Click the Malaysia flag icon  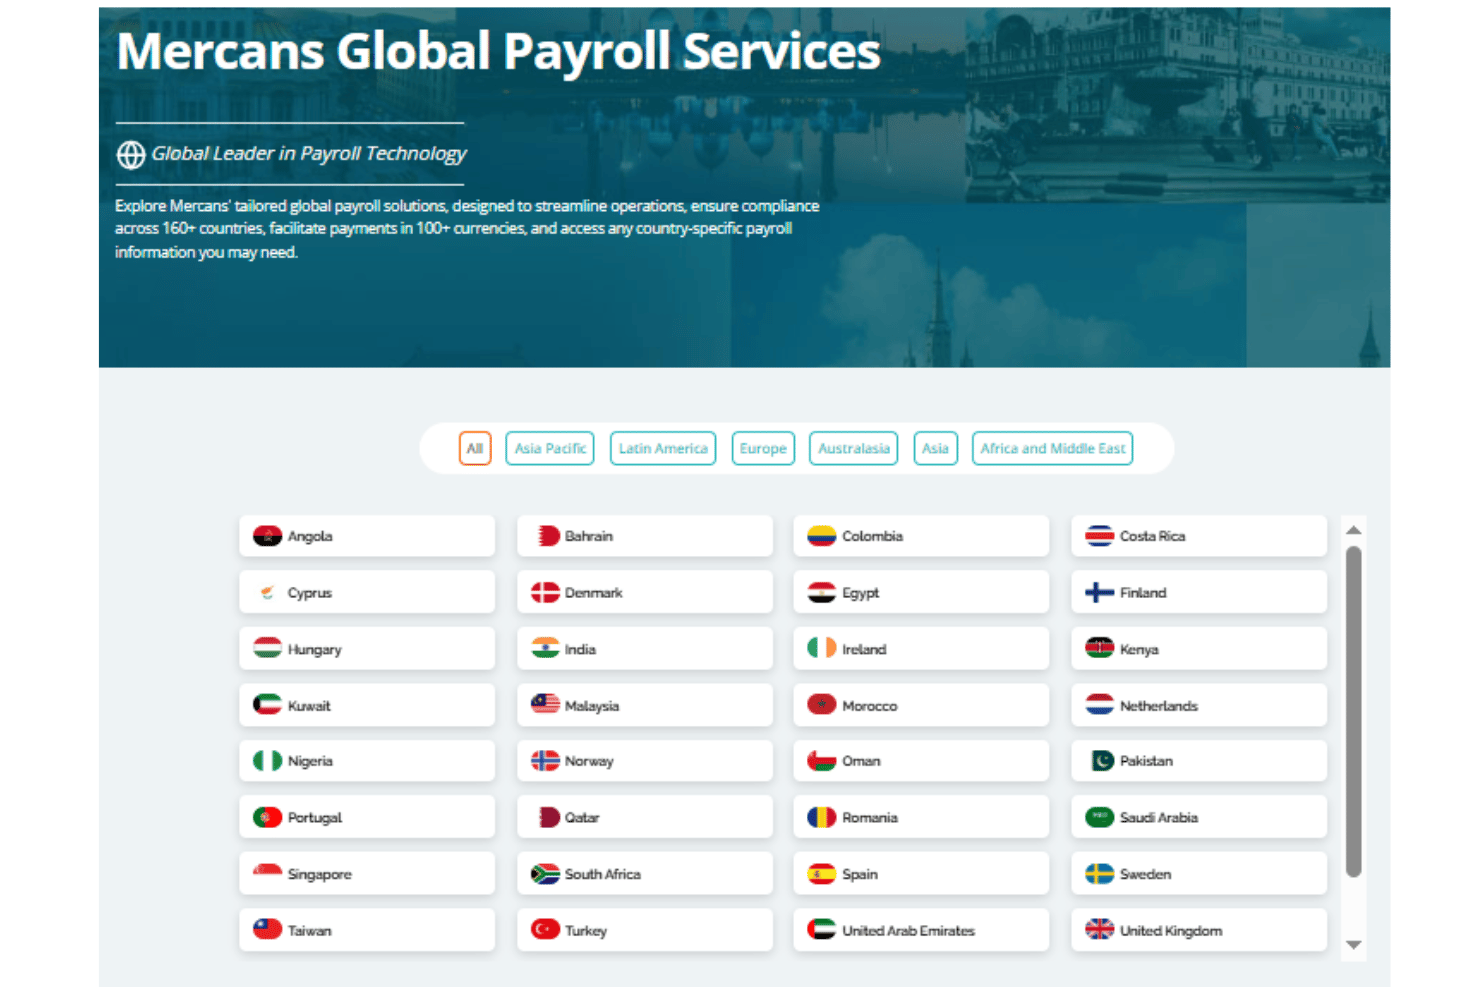pyautogui.click(x=545, y=705)
